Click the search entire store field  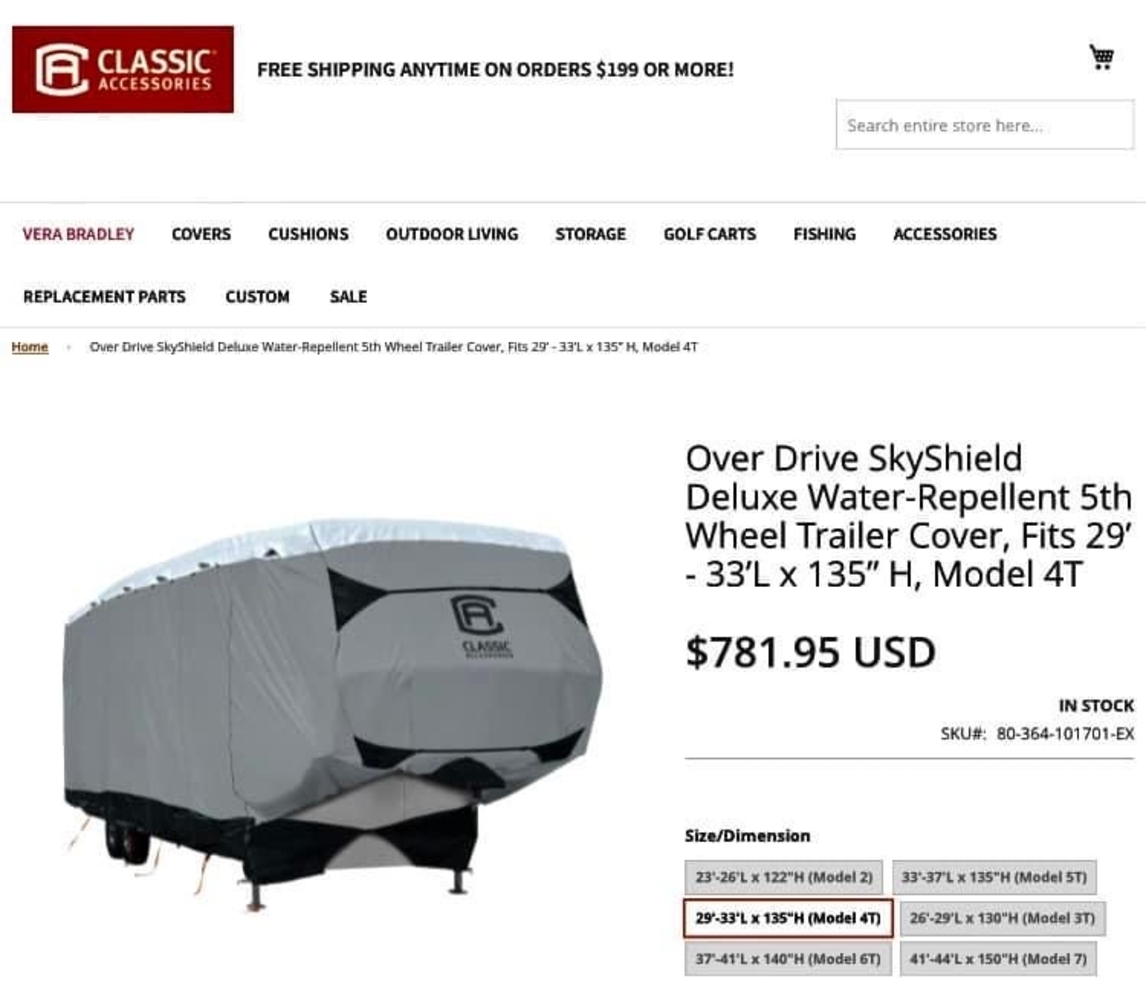[984, 125]
